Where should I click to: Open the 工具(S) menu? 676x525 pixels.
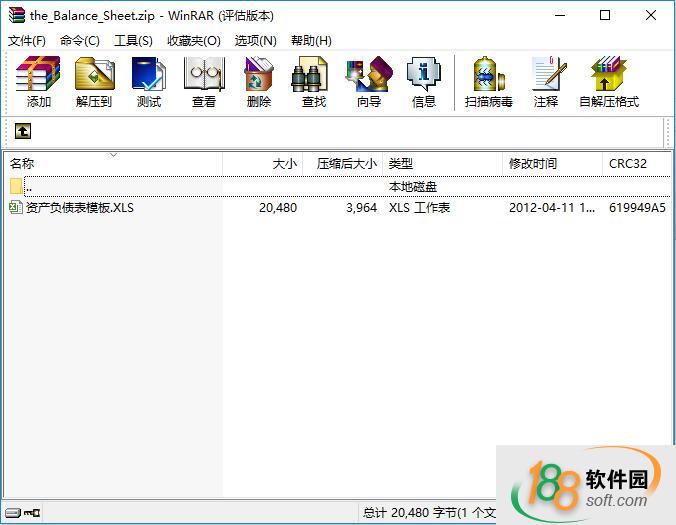point(133,41)
